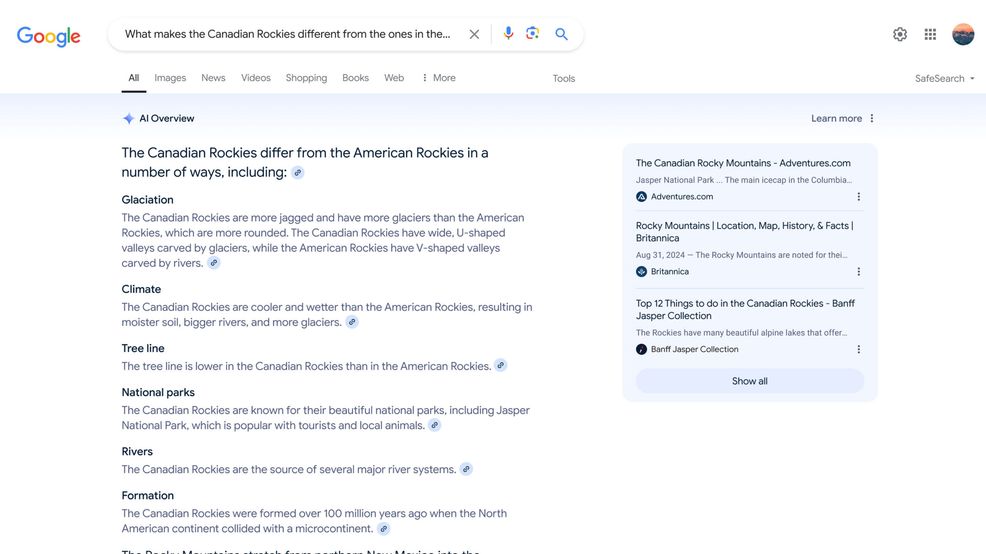Screen dimensions: 986x554
Task: Click the Britannica source name text
Action: 670,272
